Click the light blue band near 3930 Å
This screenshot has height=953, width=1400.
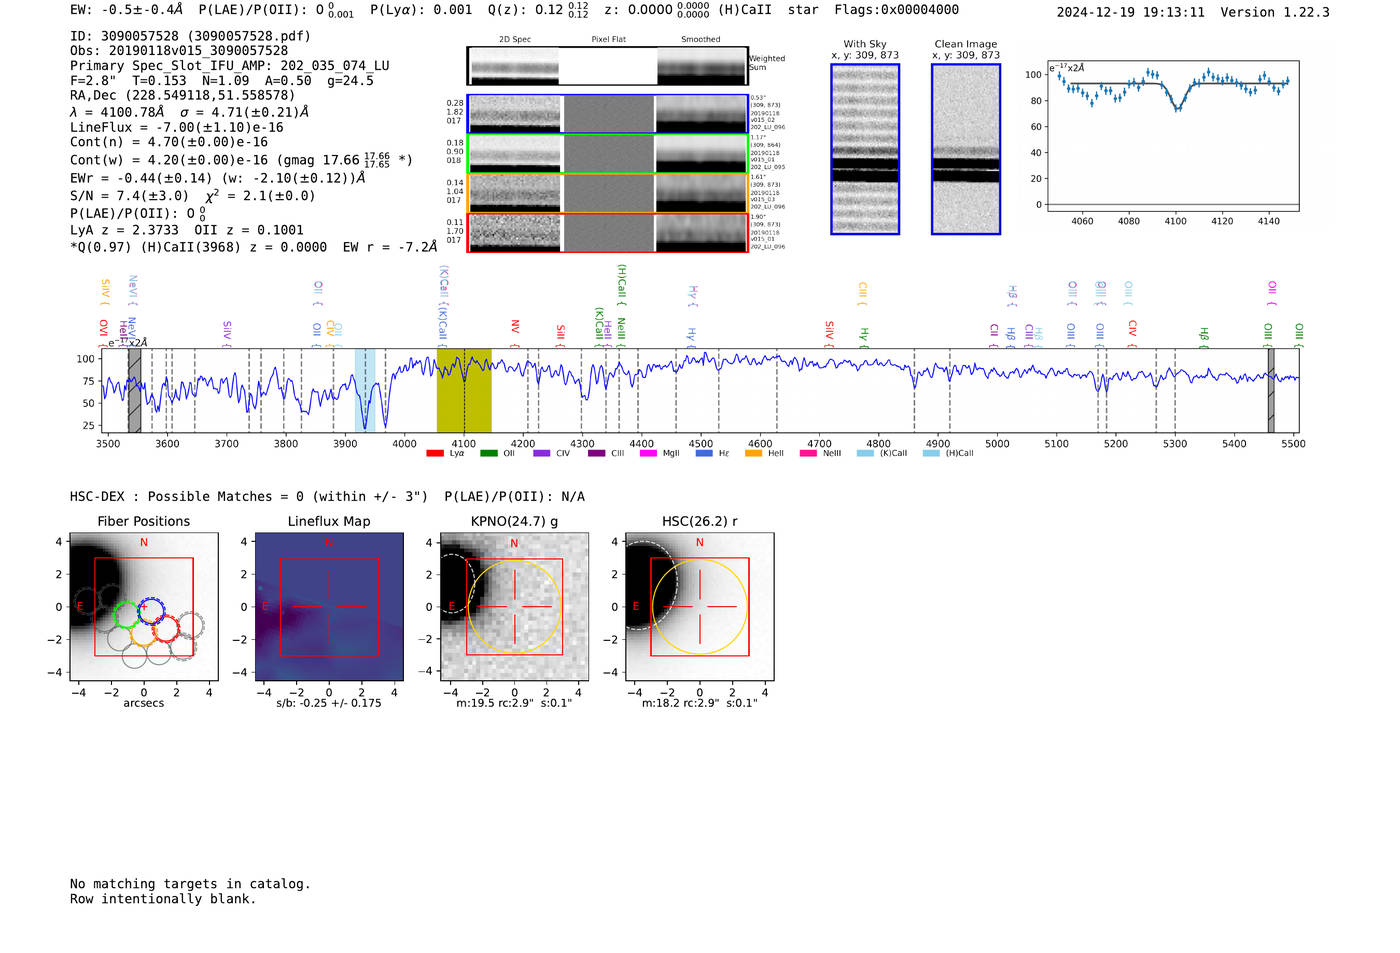tap(366, 390)
